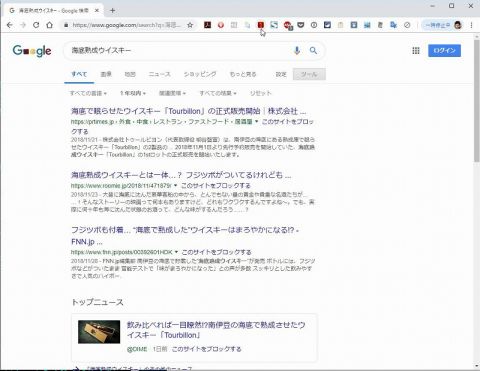
Task: Open the すべての結果 results filter dropdown
Action: point(218,93)
